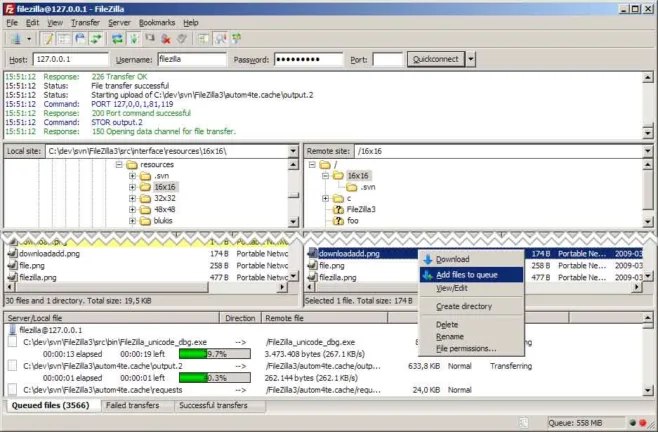Click the green activity LED in status bar
Screen dimensions: 658x432
(633, 422)
